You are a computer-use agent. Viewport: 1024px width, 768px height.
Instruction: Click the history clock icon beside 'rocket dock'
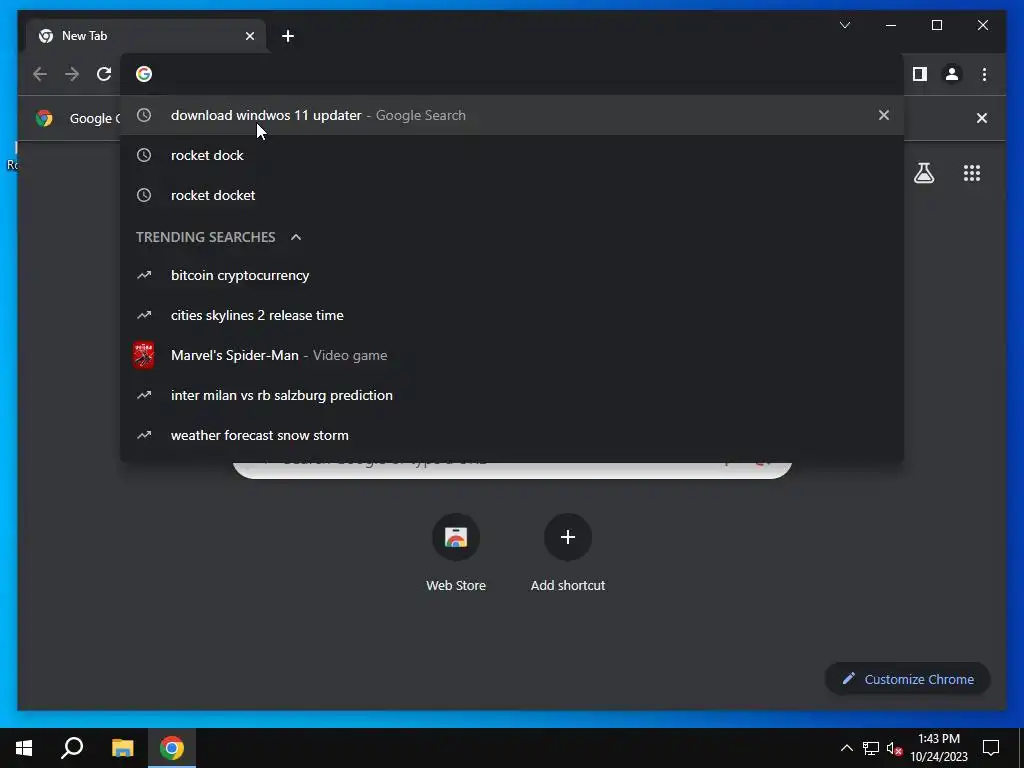(x=144, y=155)
